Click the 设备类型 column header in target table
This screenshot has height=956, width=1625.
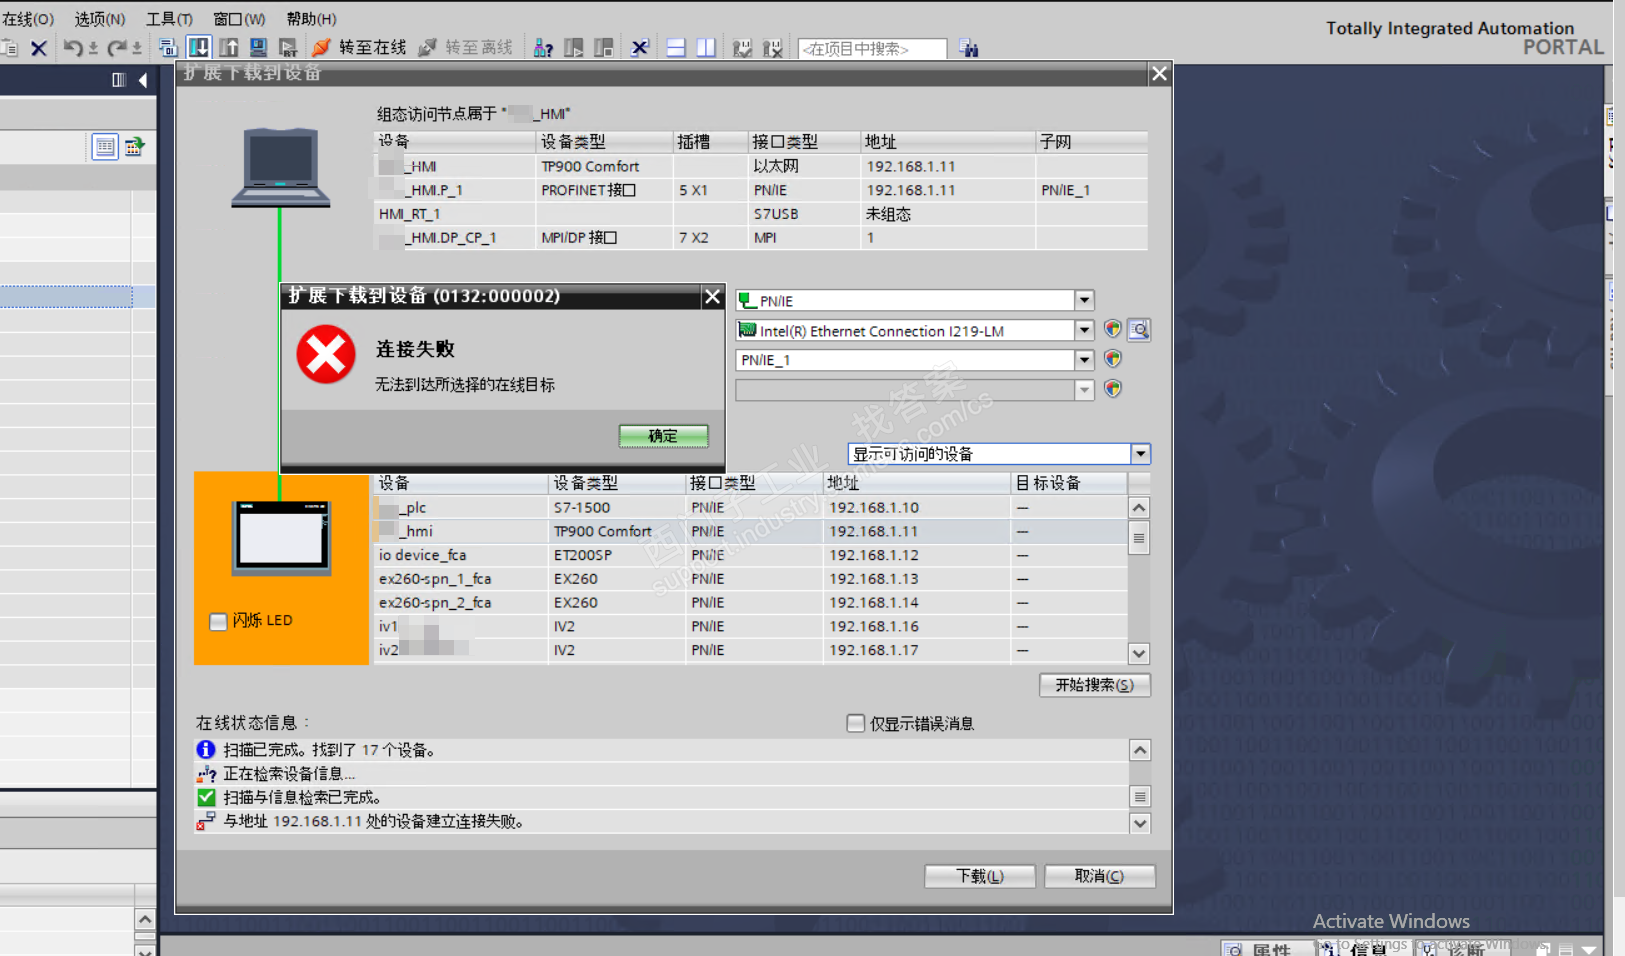[x=617, y=483]
